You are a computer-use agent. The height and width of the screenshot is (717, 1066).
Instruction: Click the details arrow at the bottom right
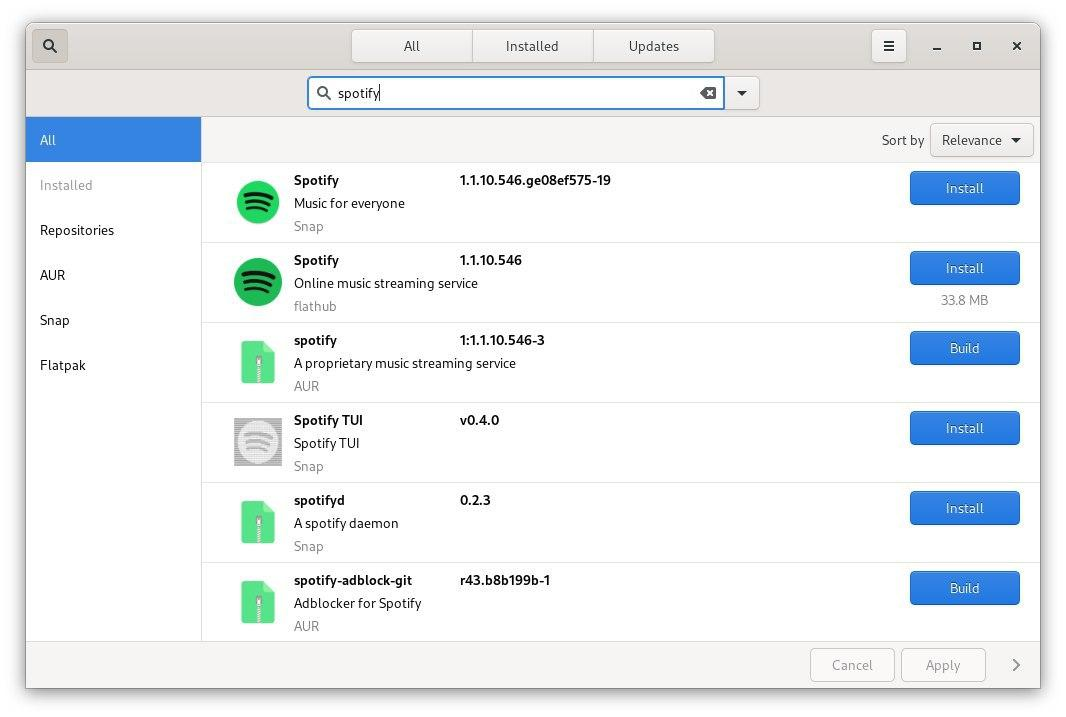(x=1016, y=665)
